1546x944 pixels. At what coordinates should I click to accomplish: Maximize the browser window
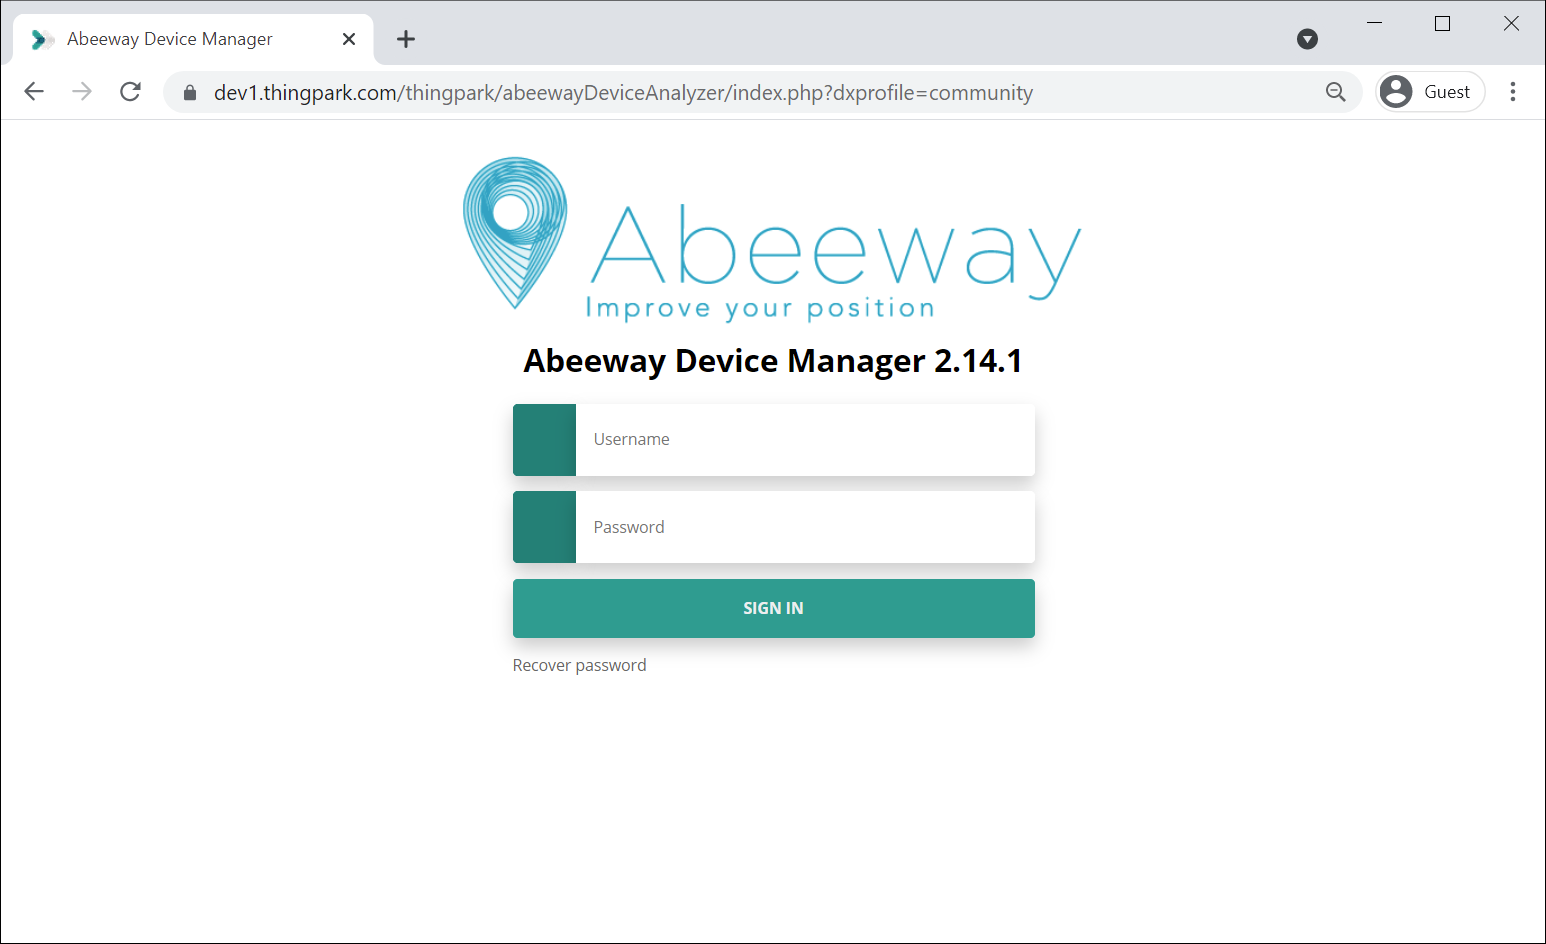(1442, 23)
